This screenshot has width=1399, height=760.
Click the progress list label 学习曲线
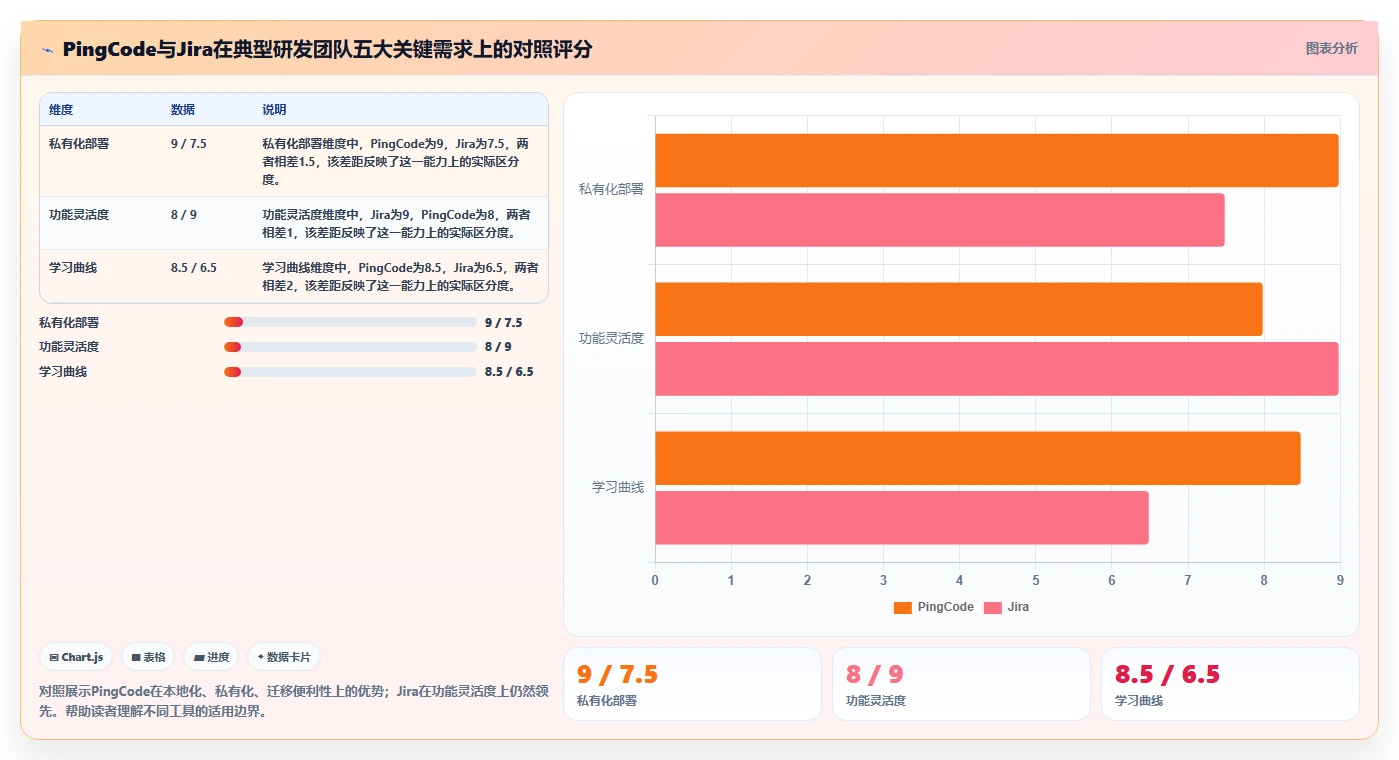pos(63,372)
